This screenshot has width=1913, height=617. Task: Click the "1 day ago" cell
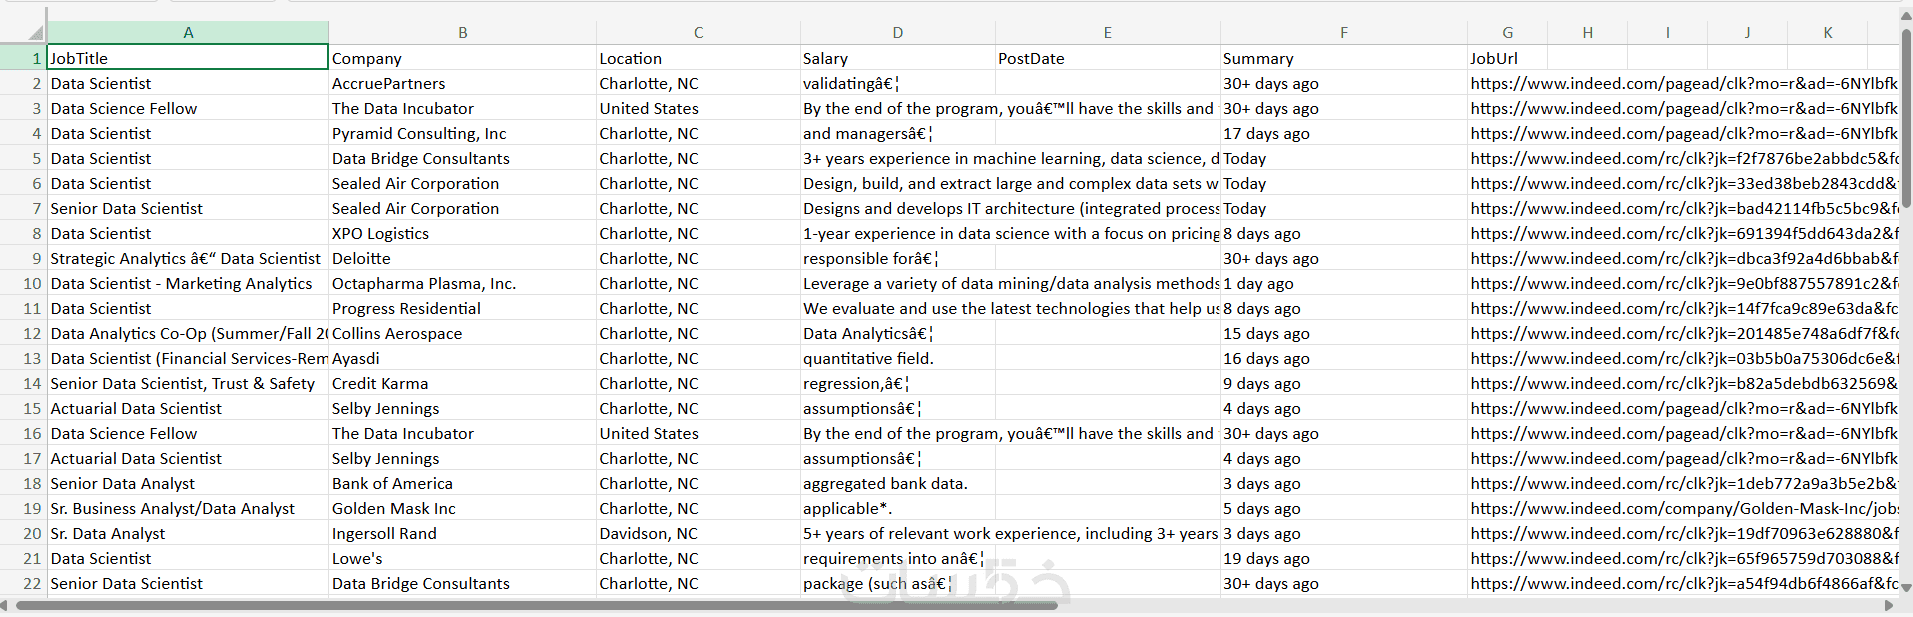1343,284
